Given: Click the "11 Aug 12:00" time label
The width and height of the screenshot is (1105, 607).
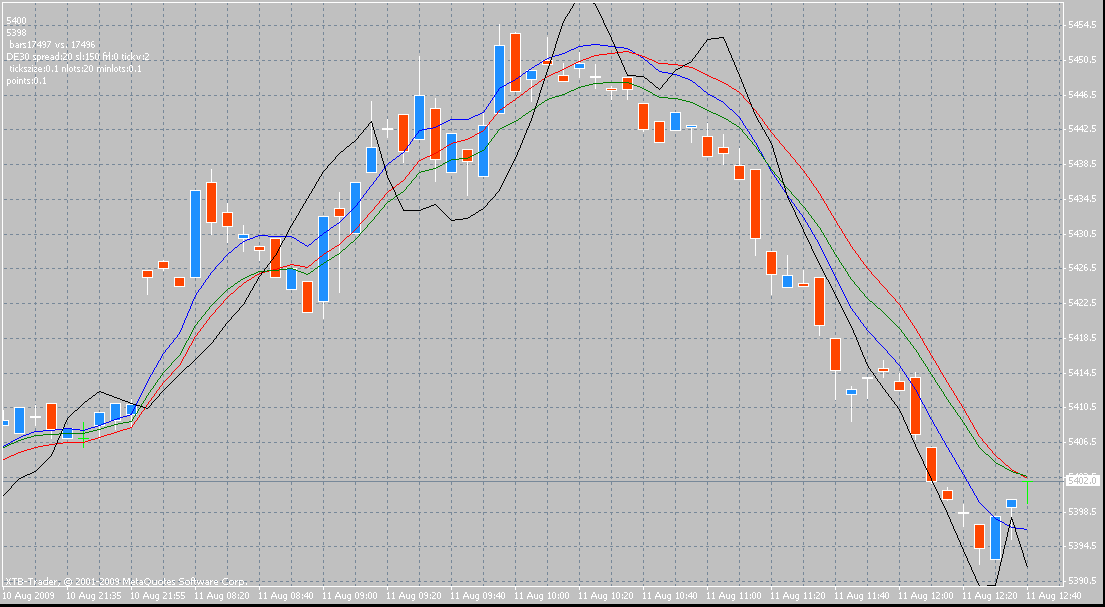Looking at the screenshot, I should coord(925,596).
